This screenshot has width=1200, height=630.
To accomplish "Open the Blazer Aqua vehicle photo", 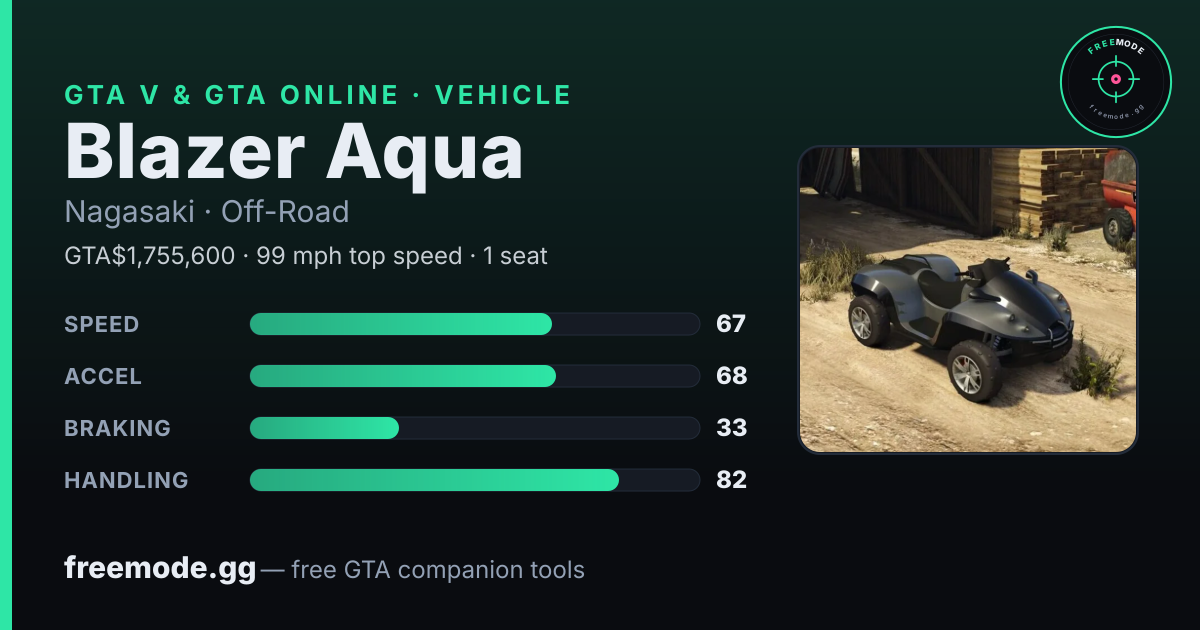I will (967, 300).
